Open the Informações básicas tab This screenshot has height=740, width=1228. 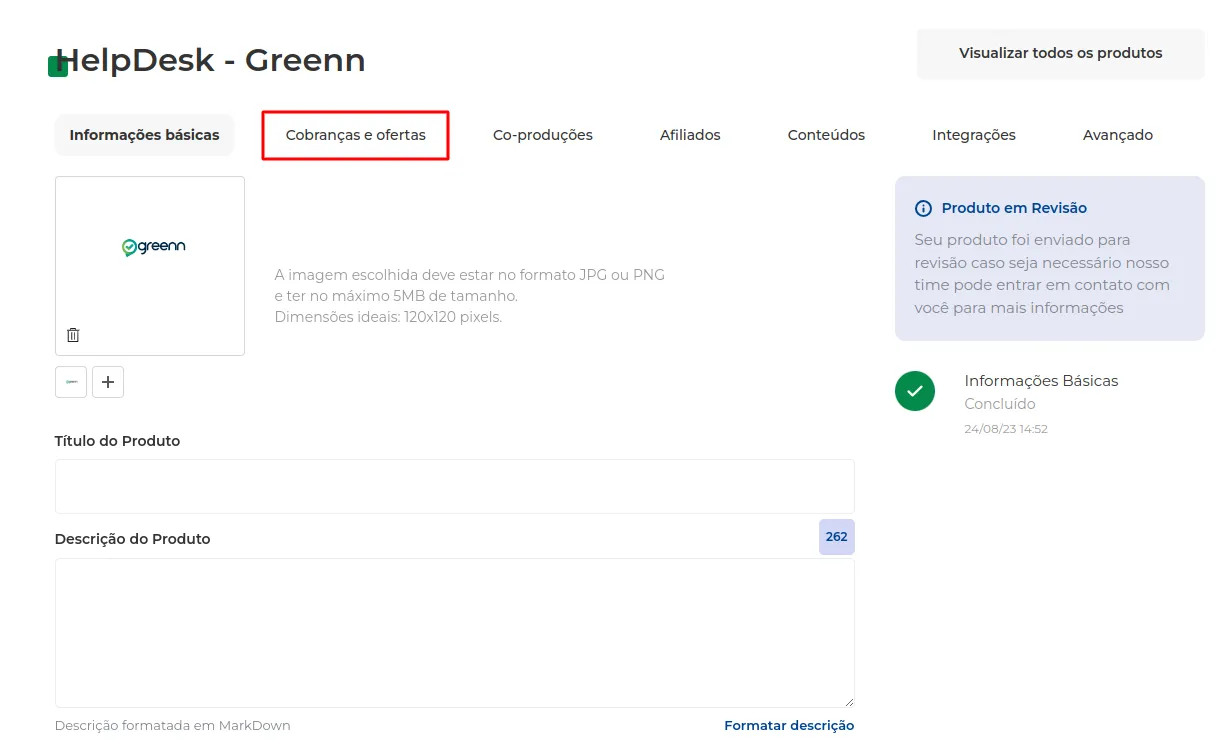(x=144, y=135)
